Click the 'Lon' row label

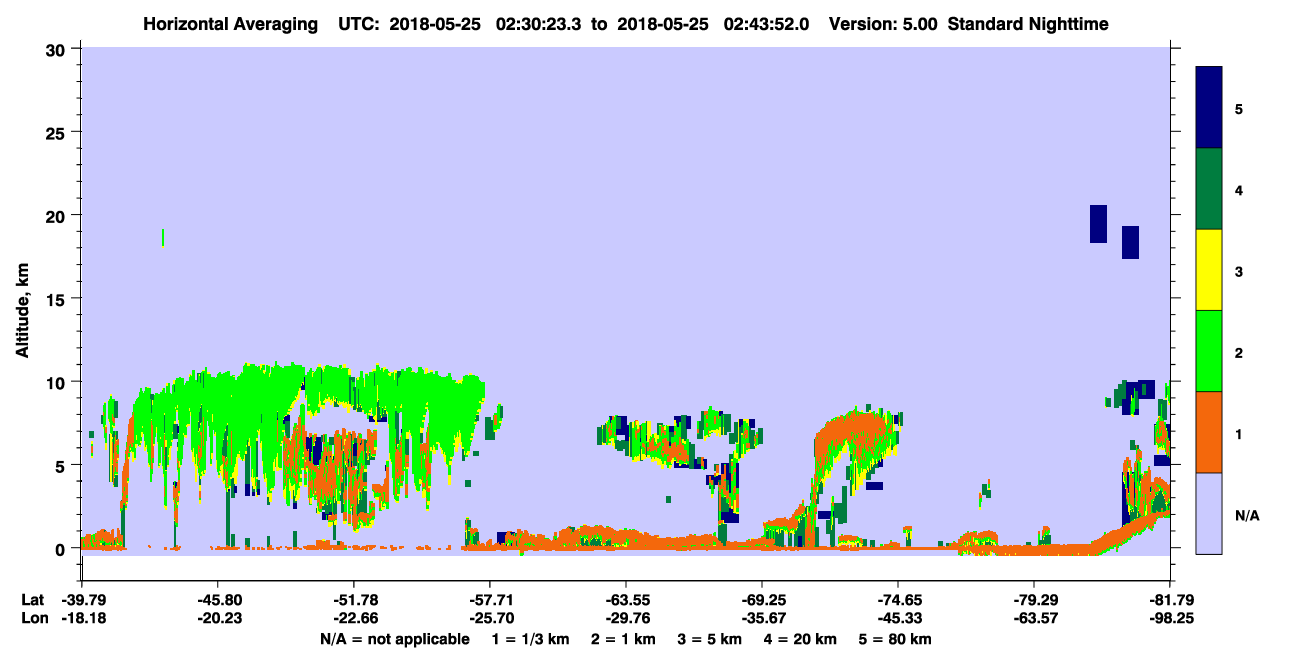(33, 619)
